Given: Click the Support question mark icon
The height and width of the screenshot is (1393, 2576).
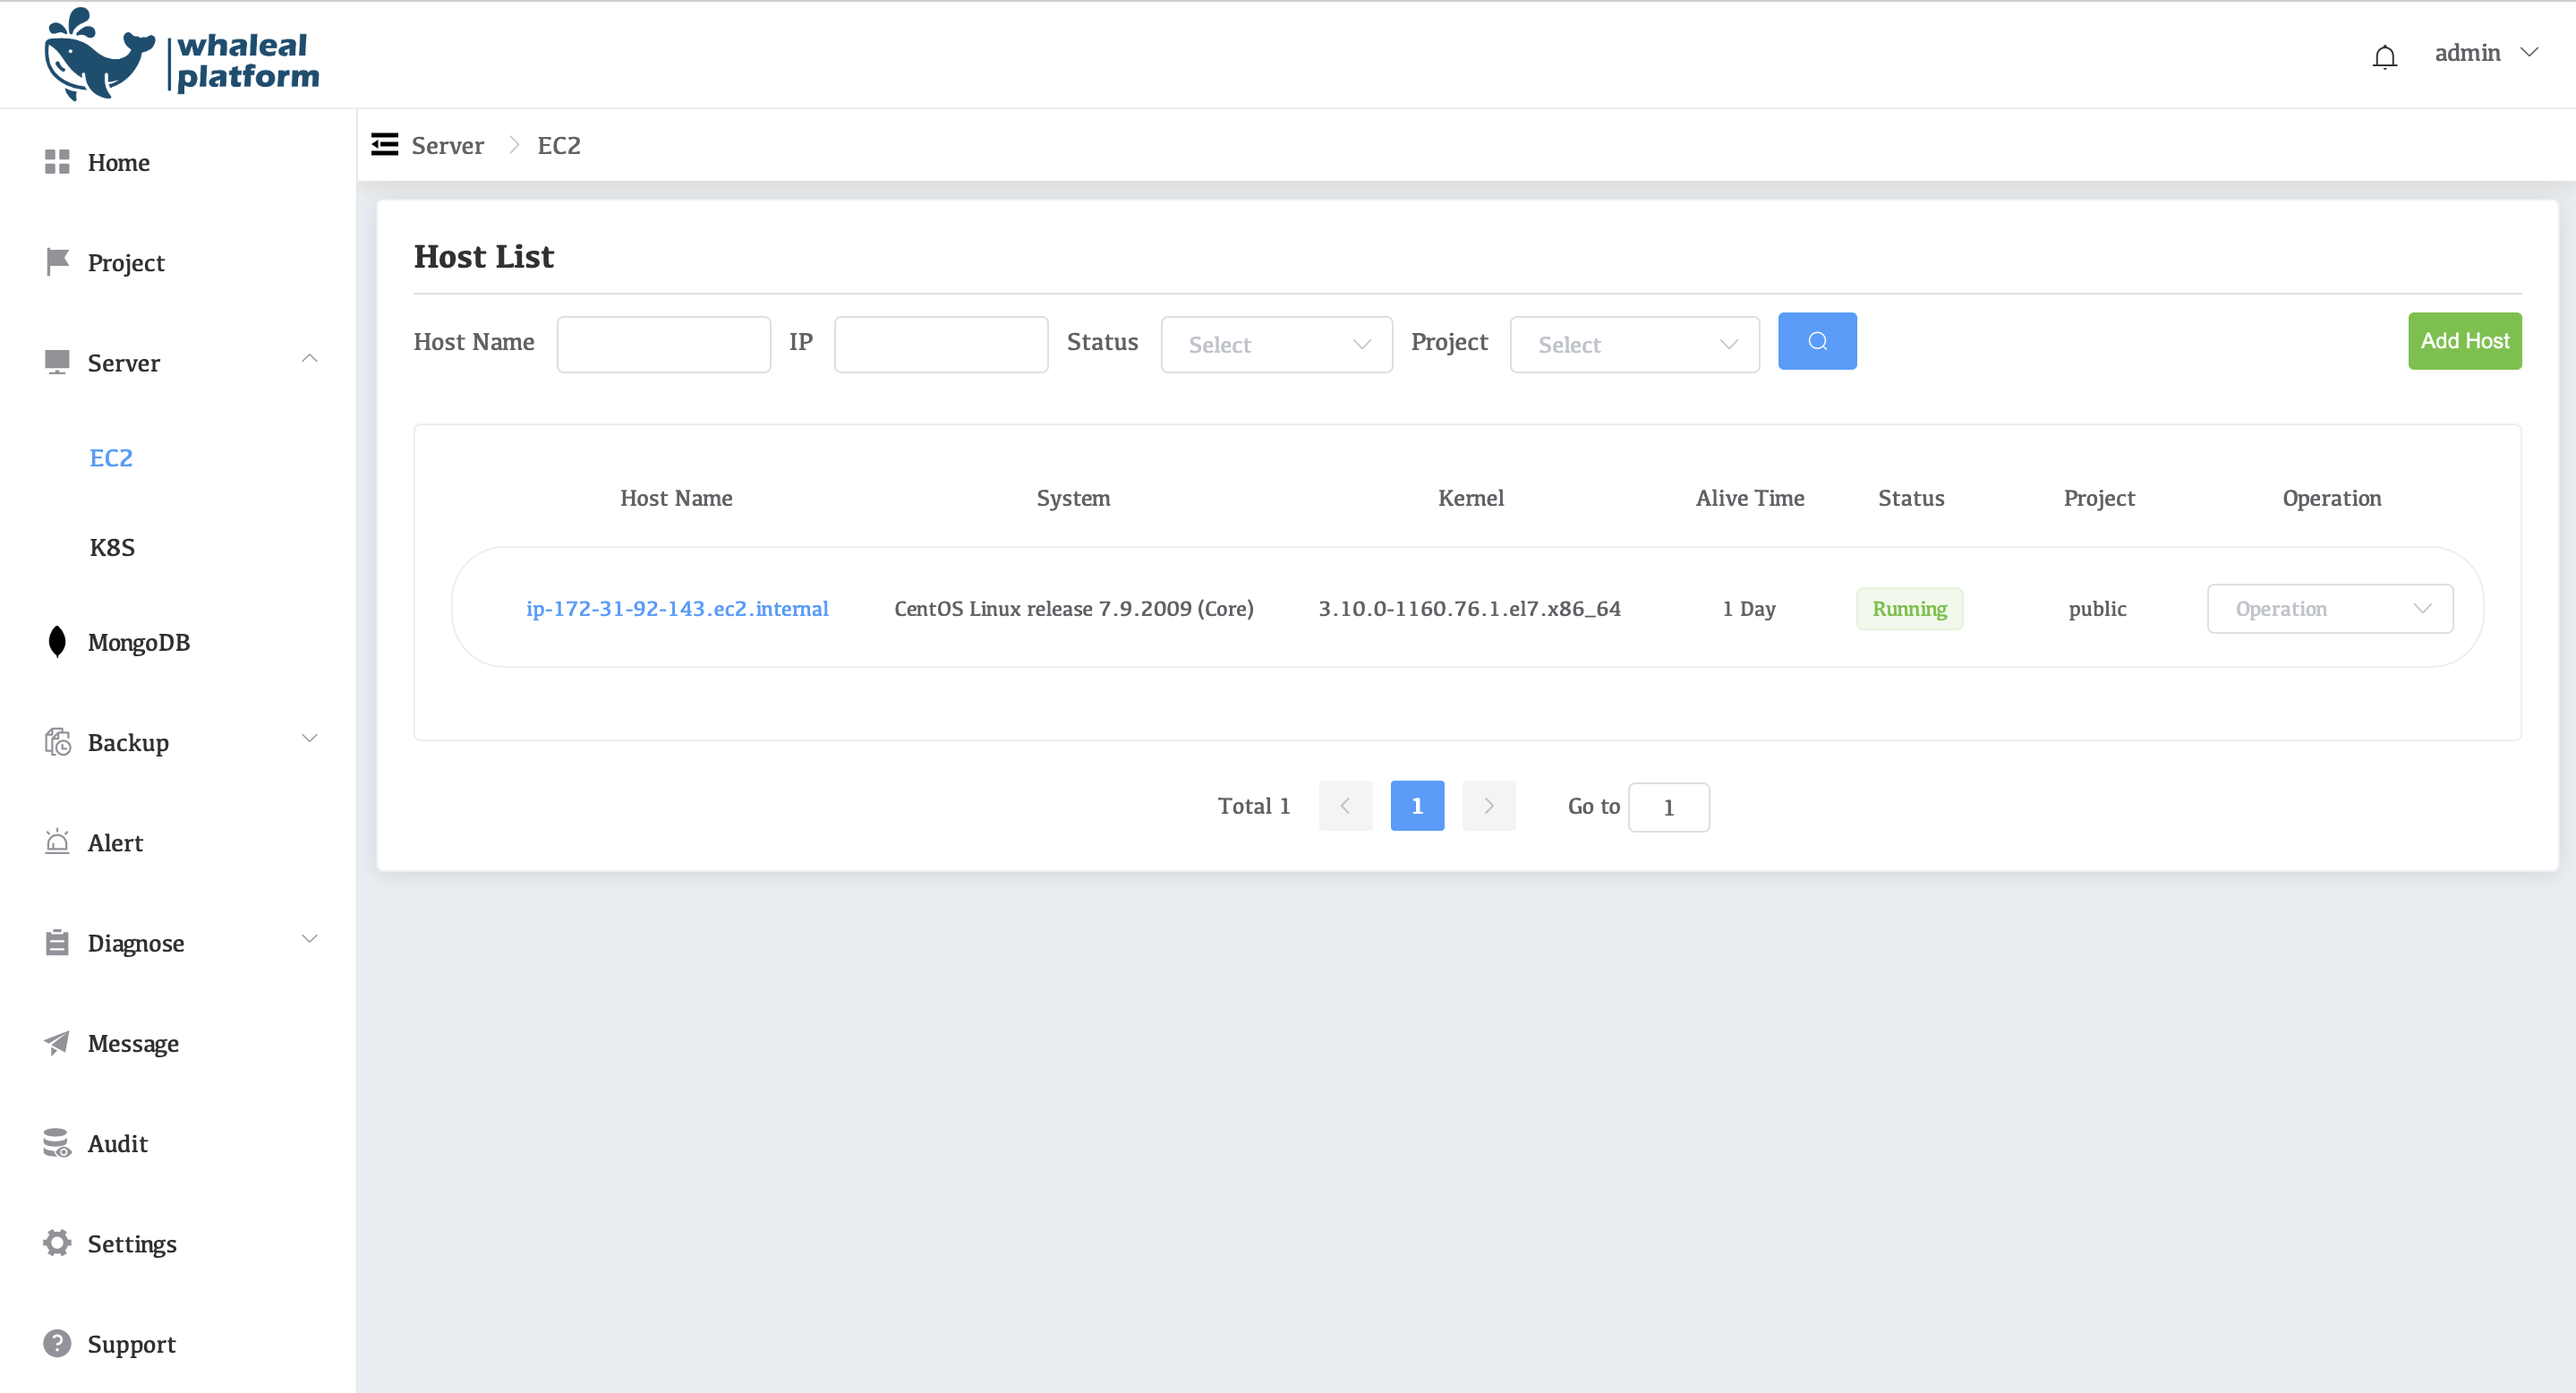Looking at the screenshot, I should click(x=57, y=1343).
